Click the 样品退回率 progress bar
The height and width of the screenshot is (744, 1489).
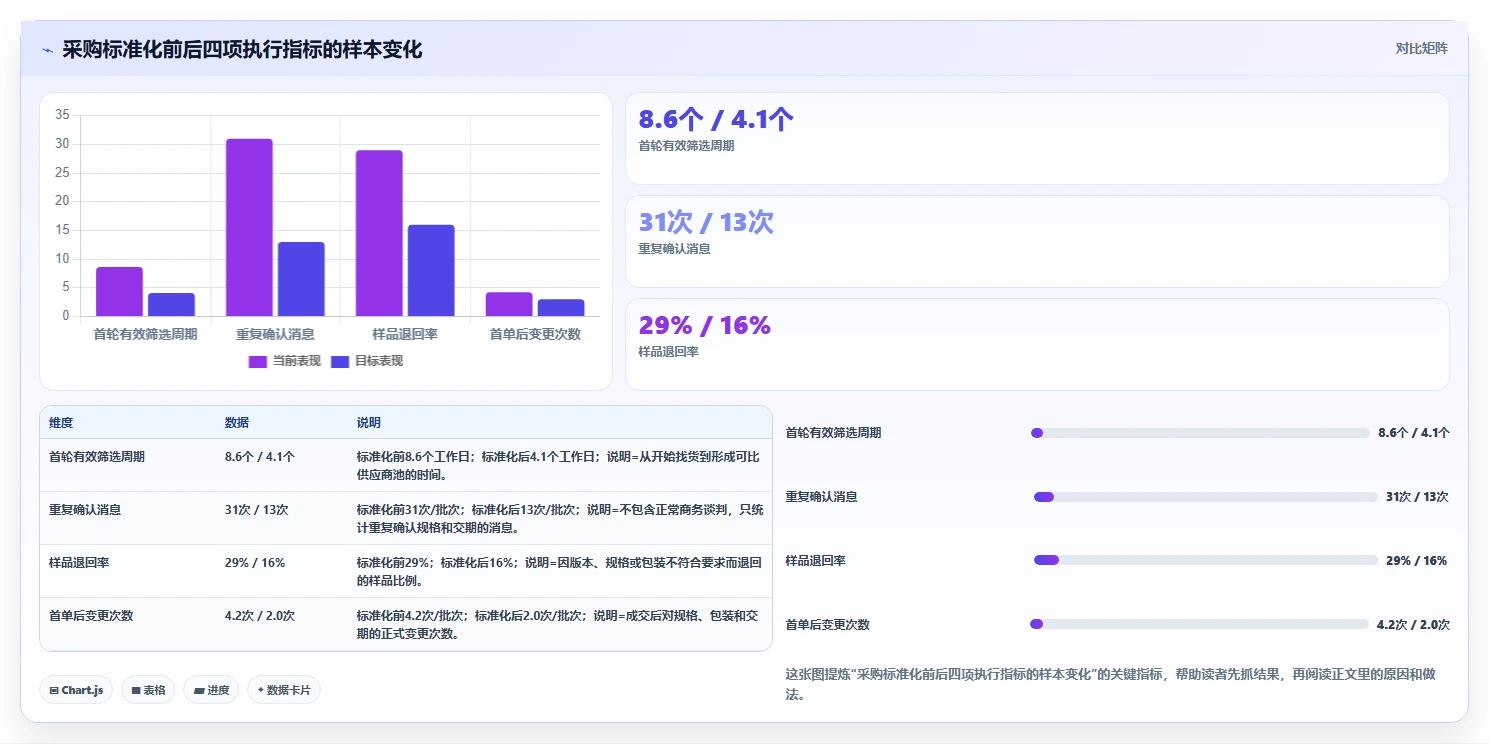click(1206, 560)
